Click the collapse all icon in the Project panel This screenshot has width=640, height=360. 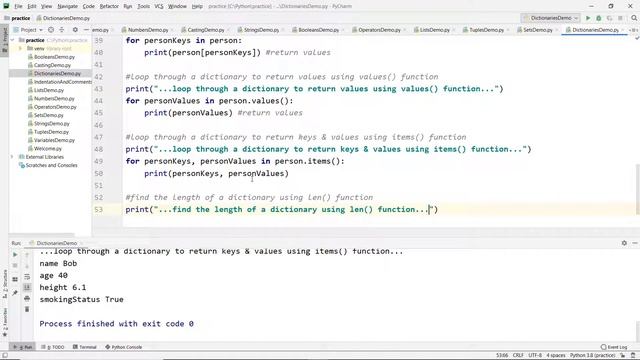(62, 30)
